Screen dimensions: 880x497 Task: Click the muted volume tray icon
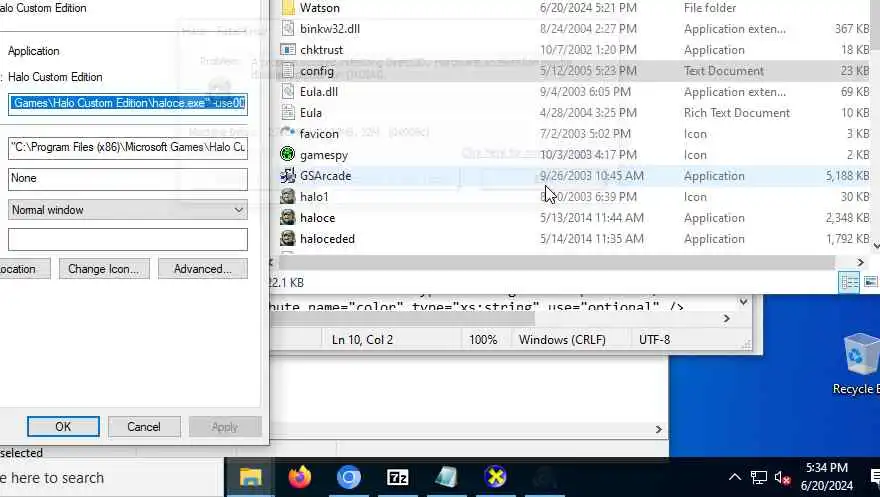point(782,478)
